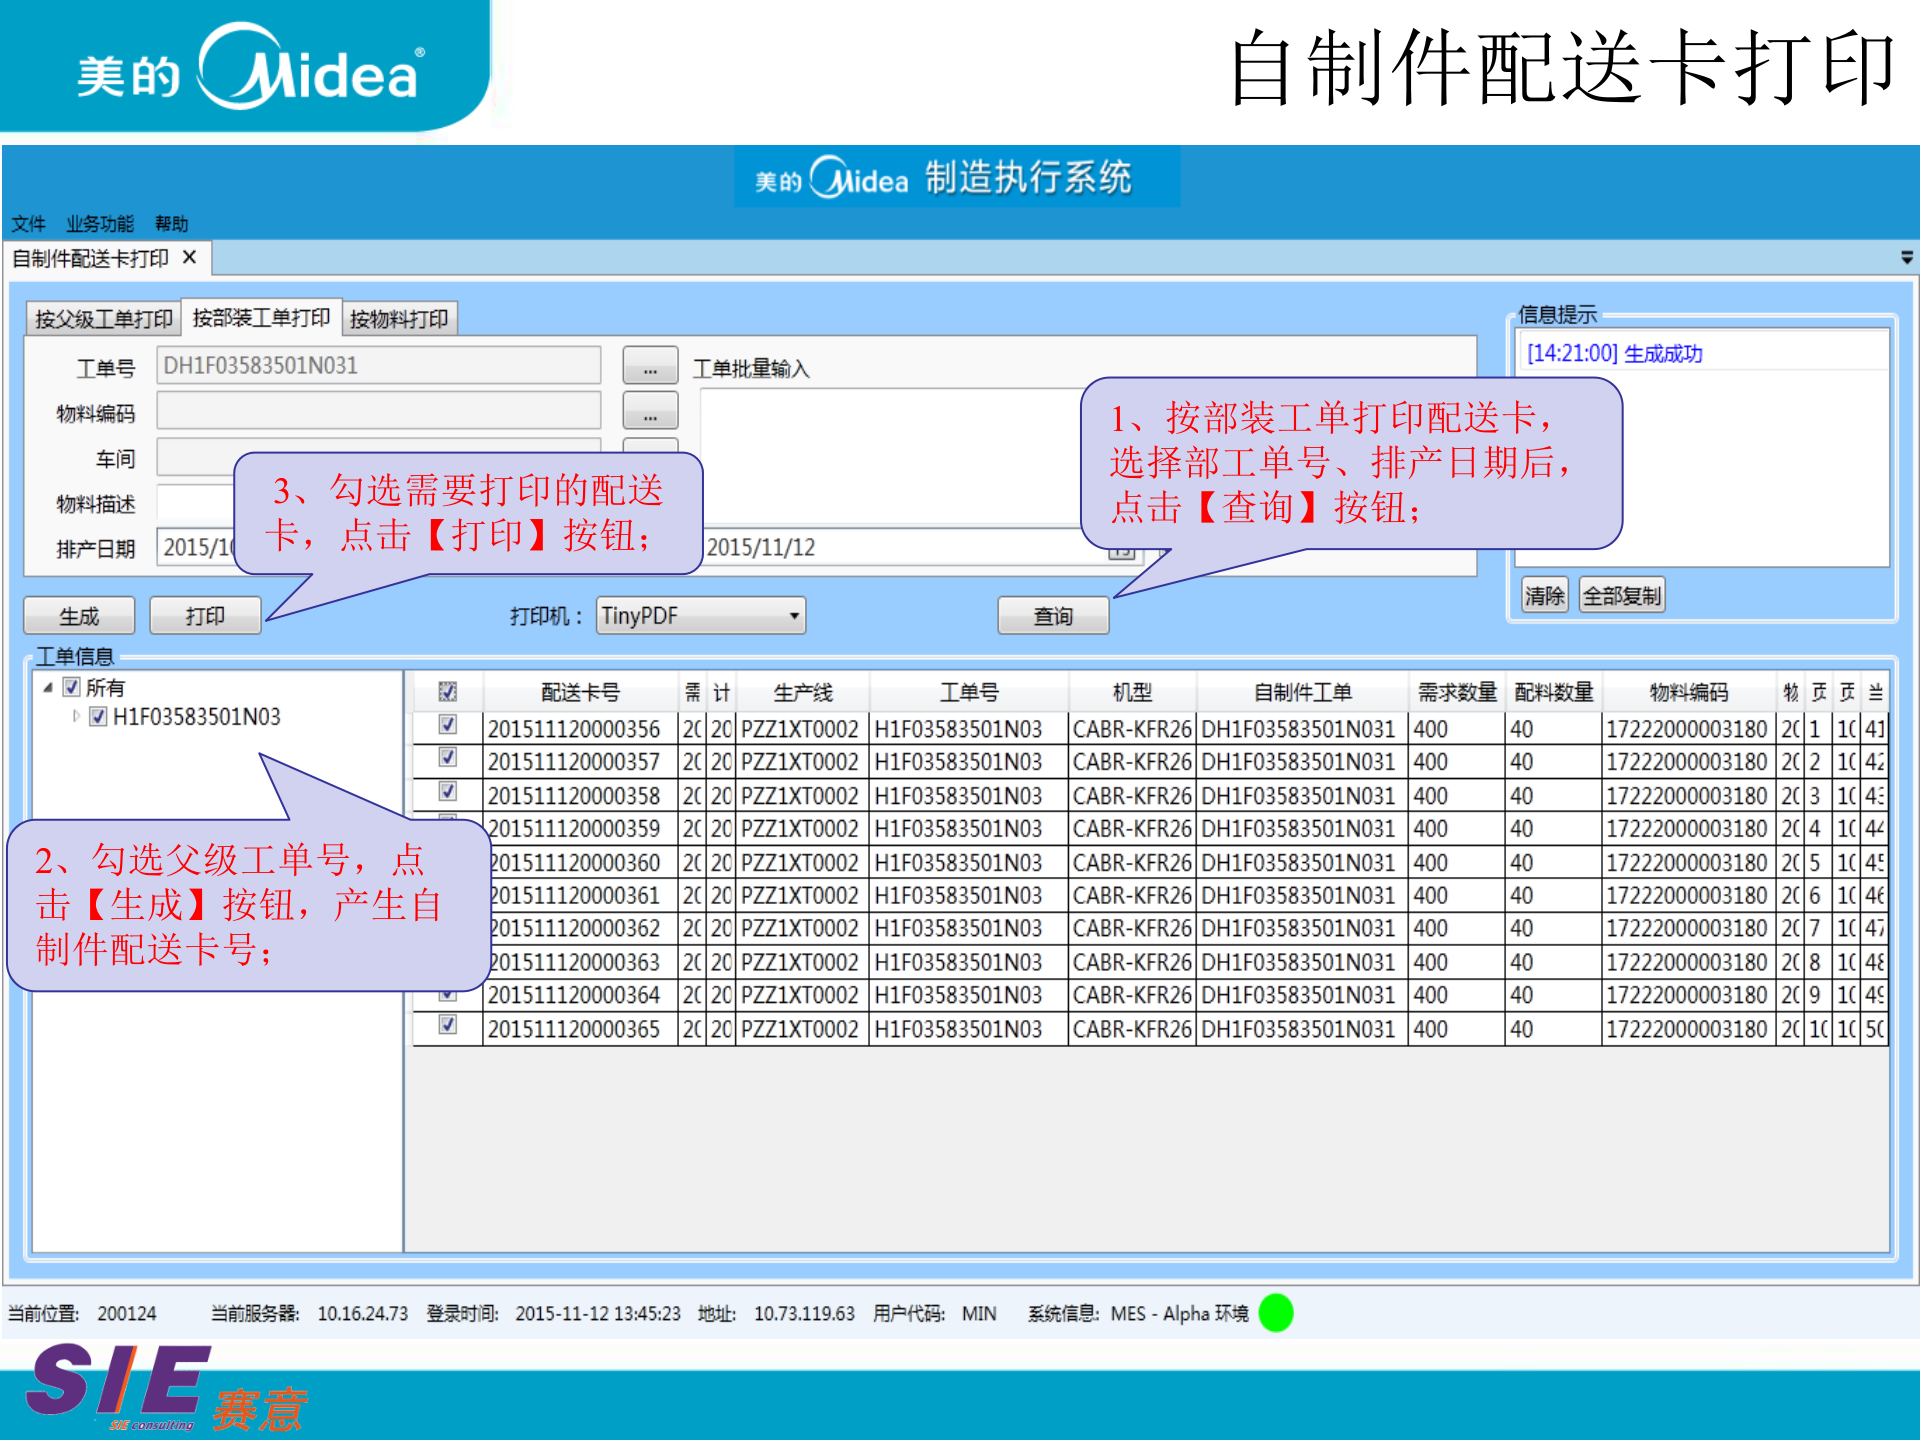Click the 清除 button in info panel
The width and height of the screenshot is (1920, 1440).
pyautogui.click(x=1544, y=596)
